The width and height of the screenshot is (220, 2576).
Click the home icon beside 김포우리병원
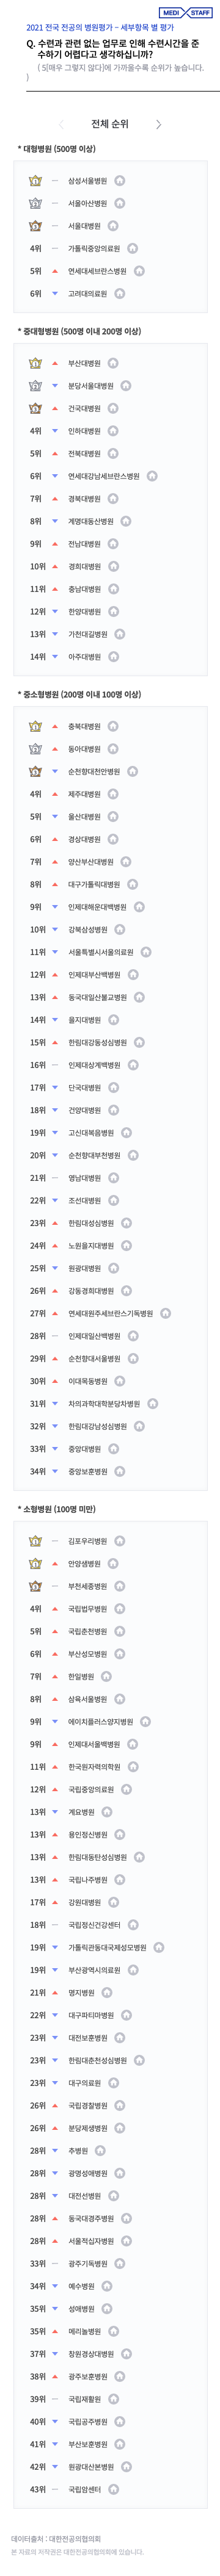pyautogui.click(x=120, y=1541)
